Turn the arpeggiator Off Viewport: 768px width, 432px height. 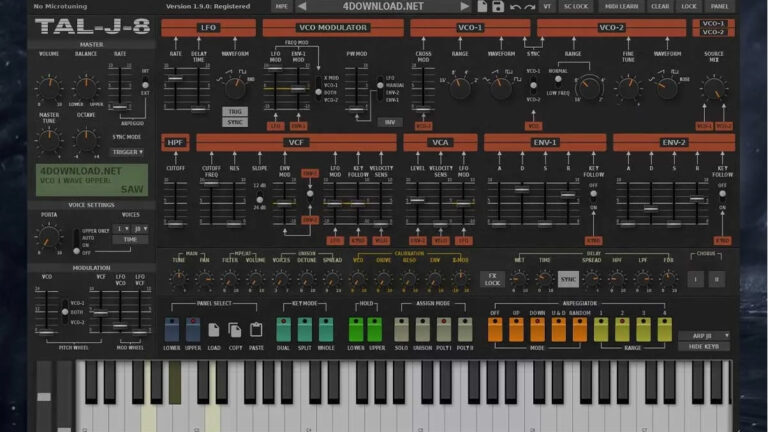tap(495, 329)
